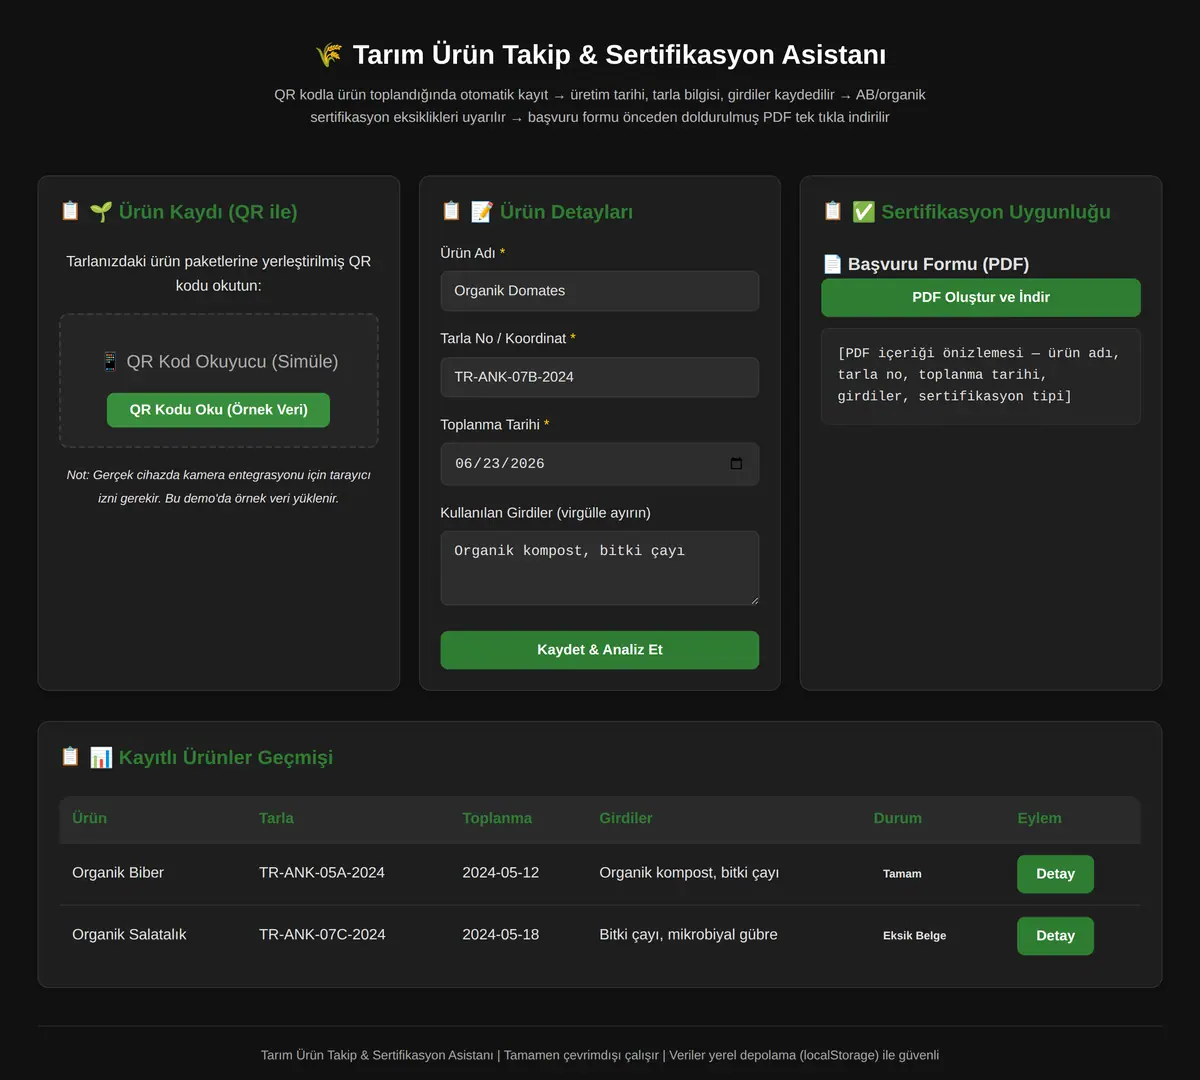1200x1080 pixels.
Task: Click the Toplanma column header
Action: pos(497,818)
